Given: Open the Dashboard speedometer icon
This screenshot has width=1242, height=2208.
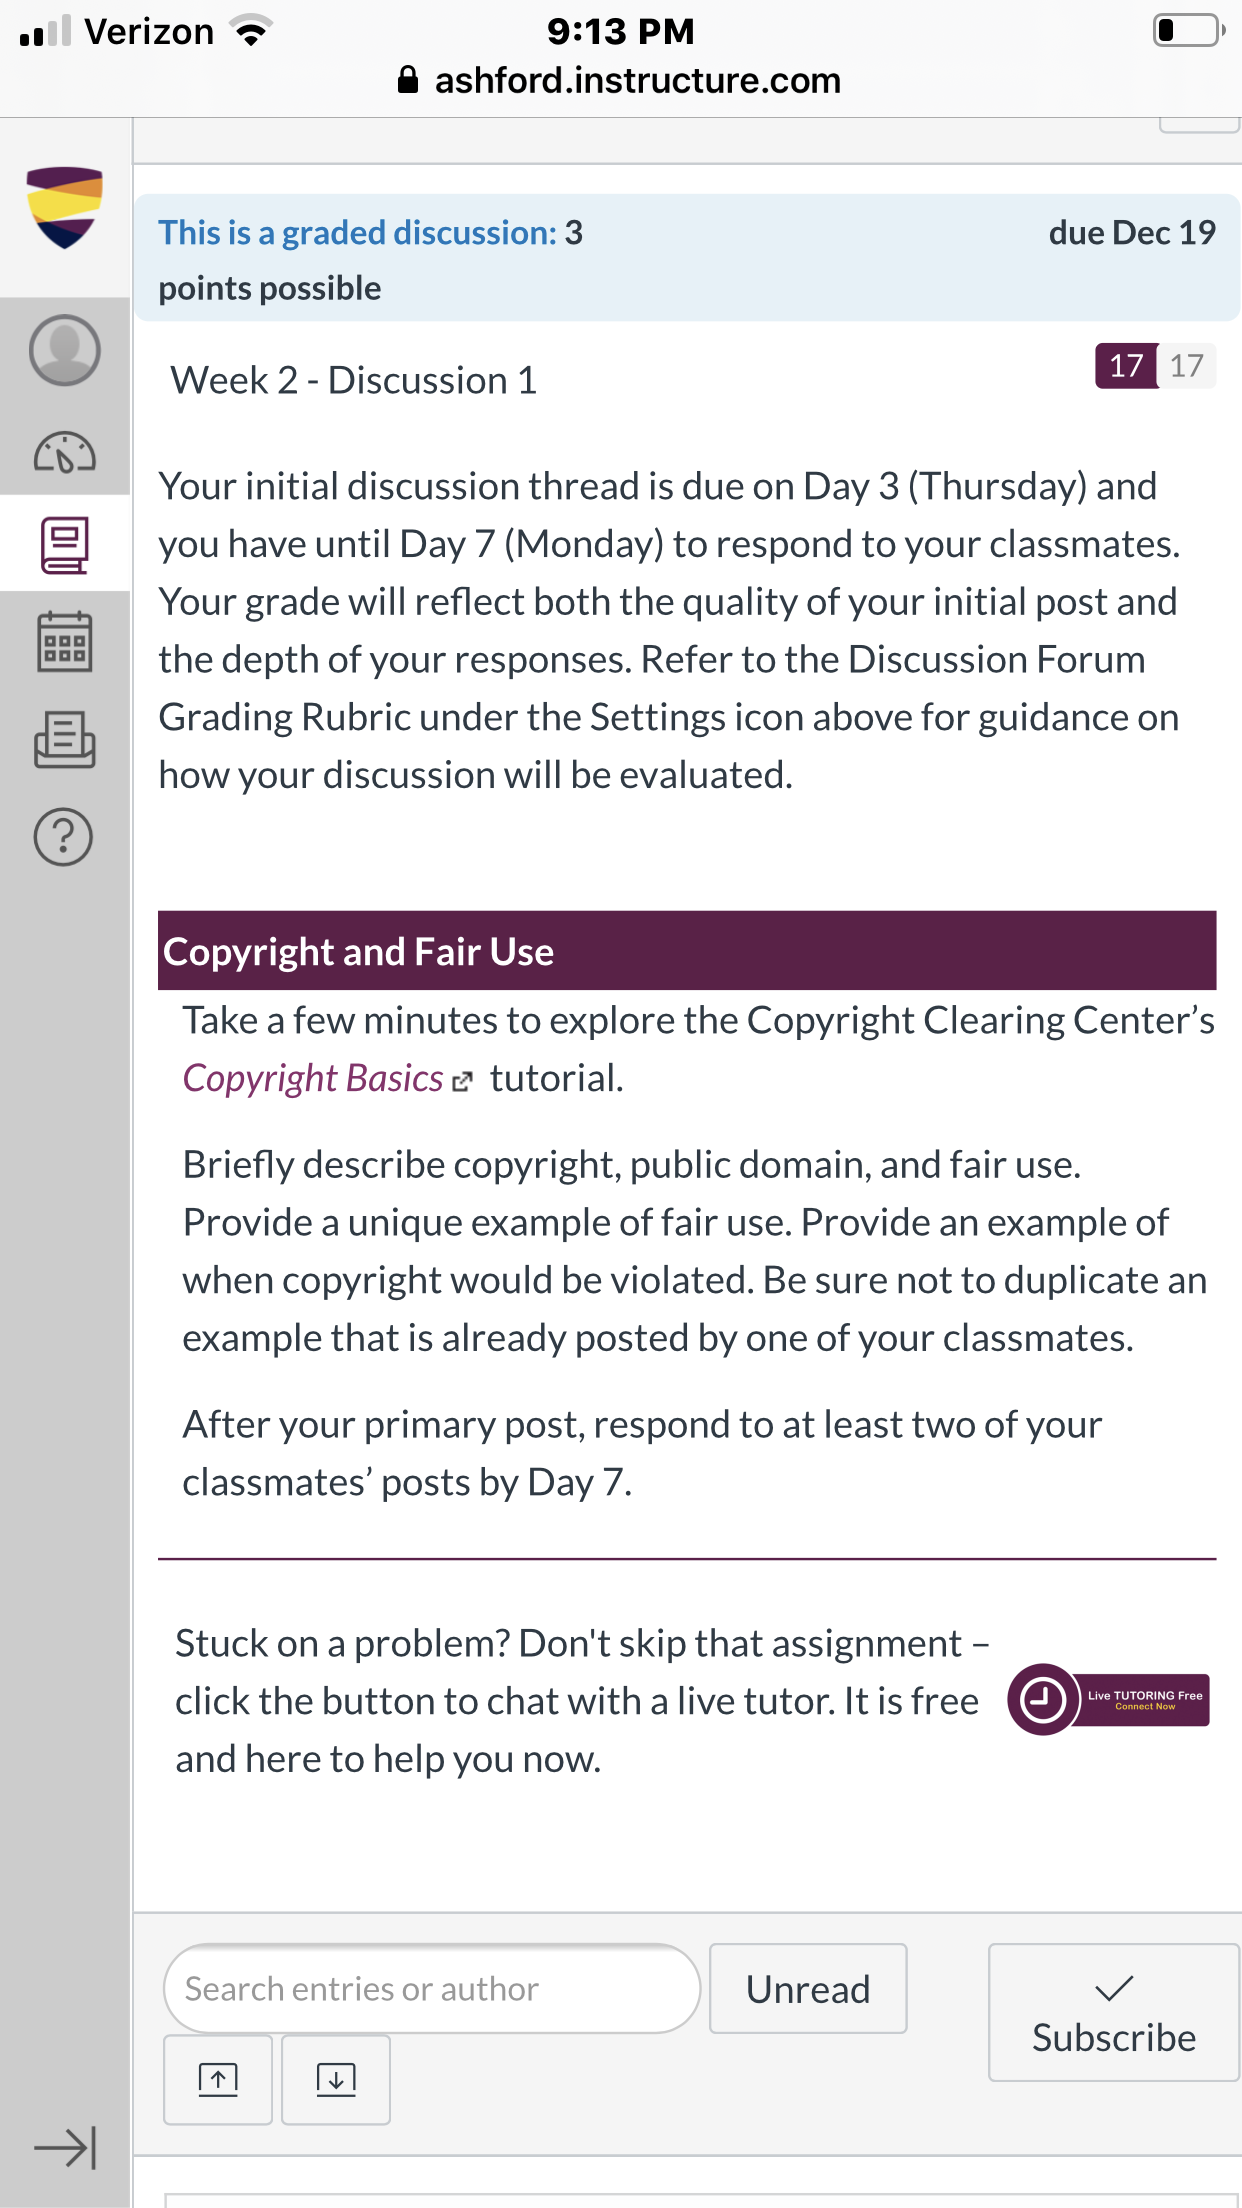Looking at the screenshot, I should [x=65, y=453].
